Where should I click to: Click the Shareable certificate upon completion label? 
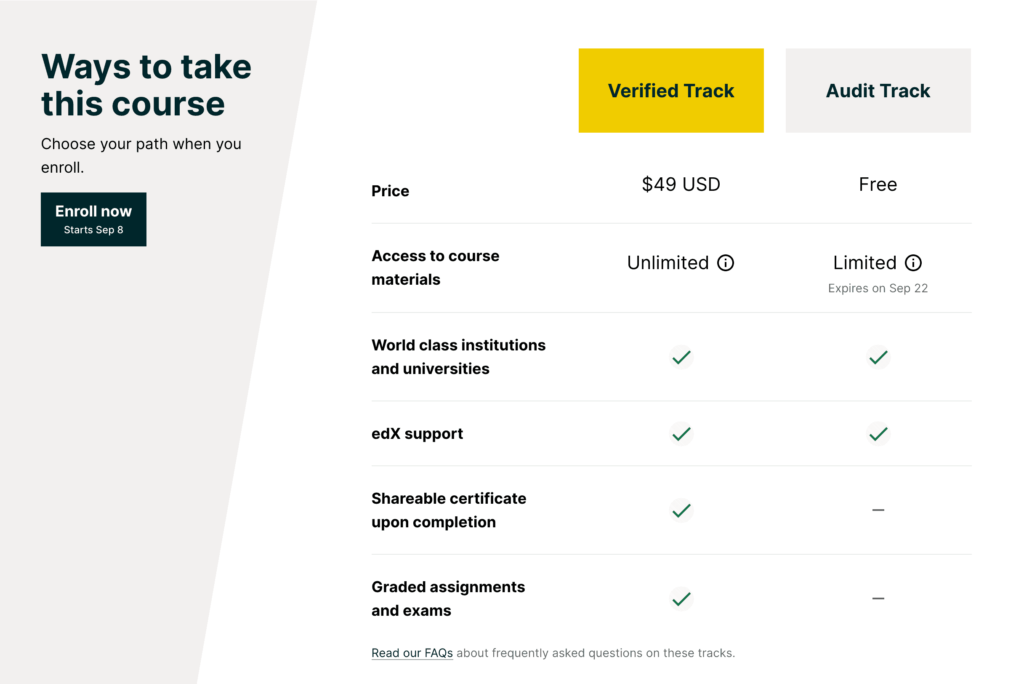click(448, 510)
